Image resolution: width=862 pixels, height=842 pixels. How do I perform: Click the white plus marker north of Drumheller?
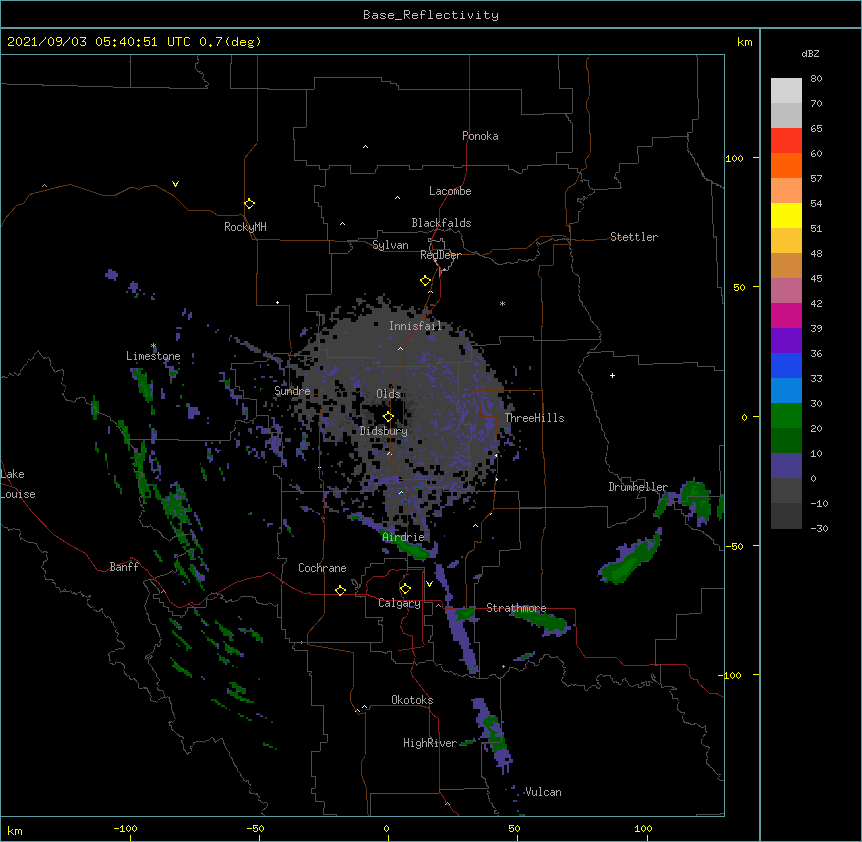coord(612,375)
